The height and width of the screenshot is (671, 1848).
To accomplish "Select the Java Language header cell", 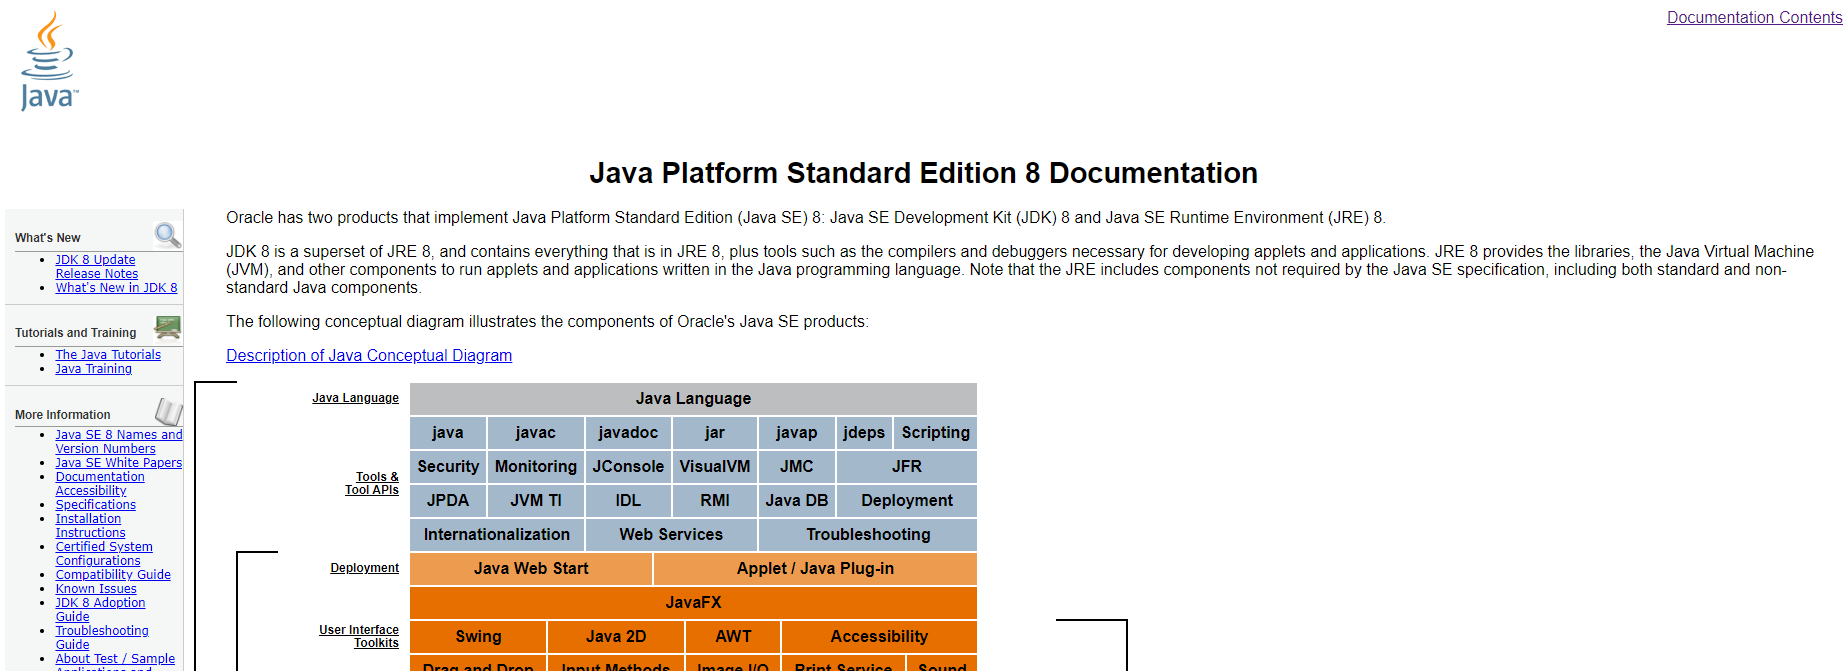I will point(693,398).
